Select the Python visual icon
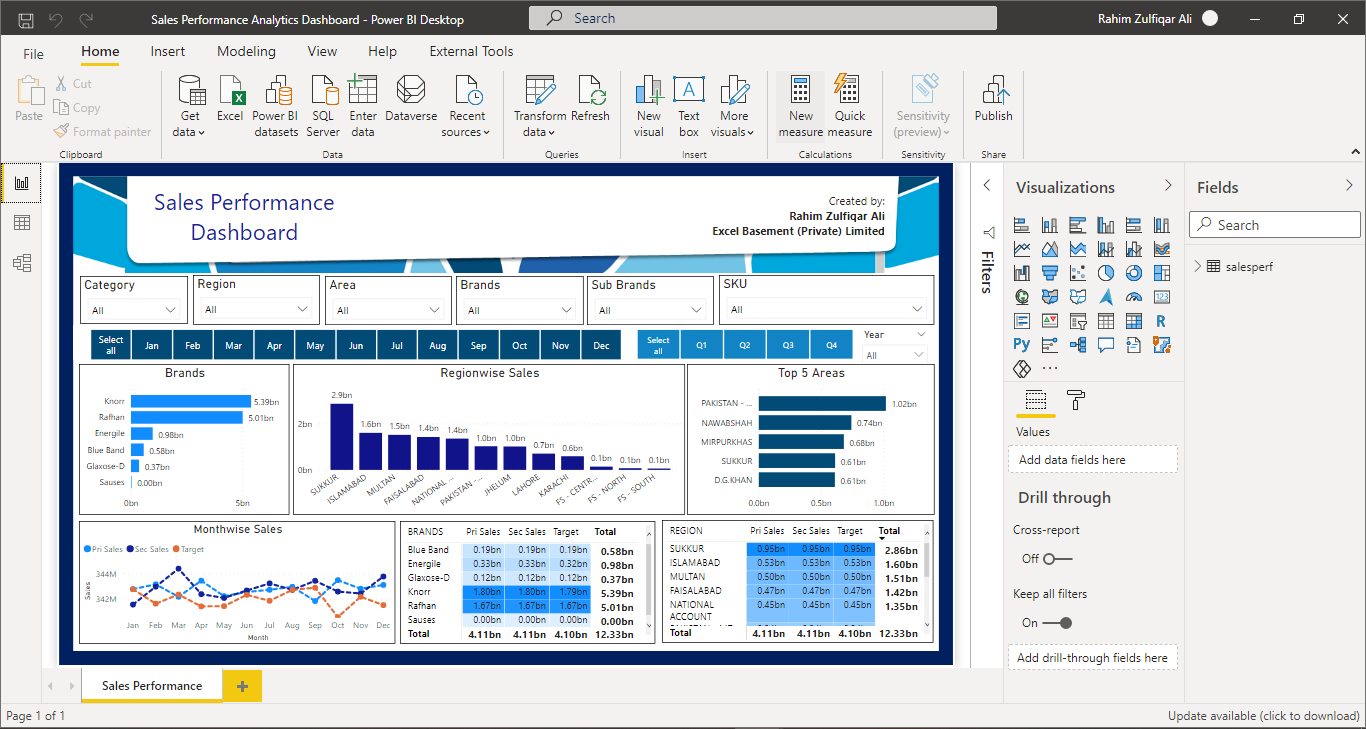The image size is (1366, 729). [x=1021, y=344]
